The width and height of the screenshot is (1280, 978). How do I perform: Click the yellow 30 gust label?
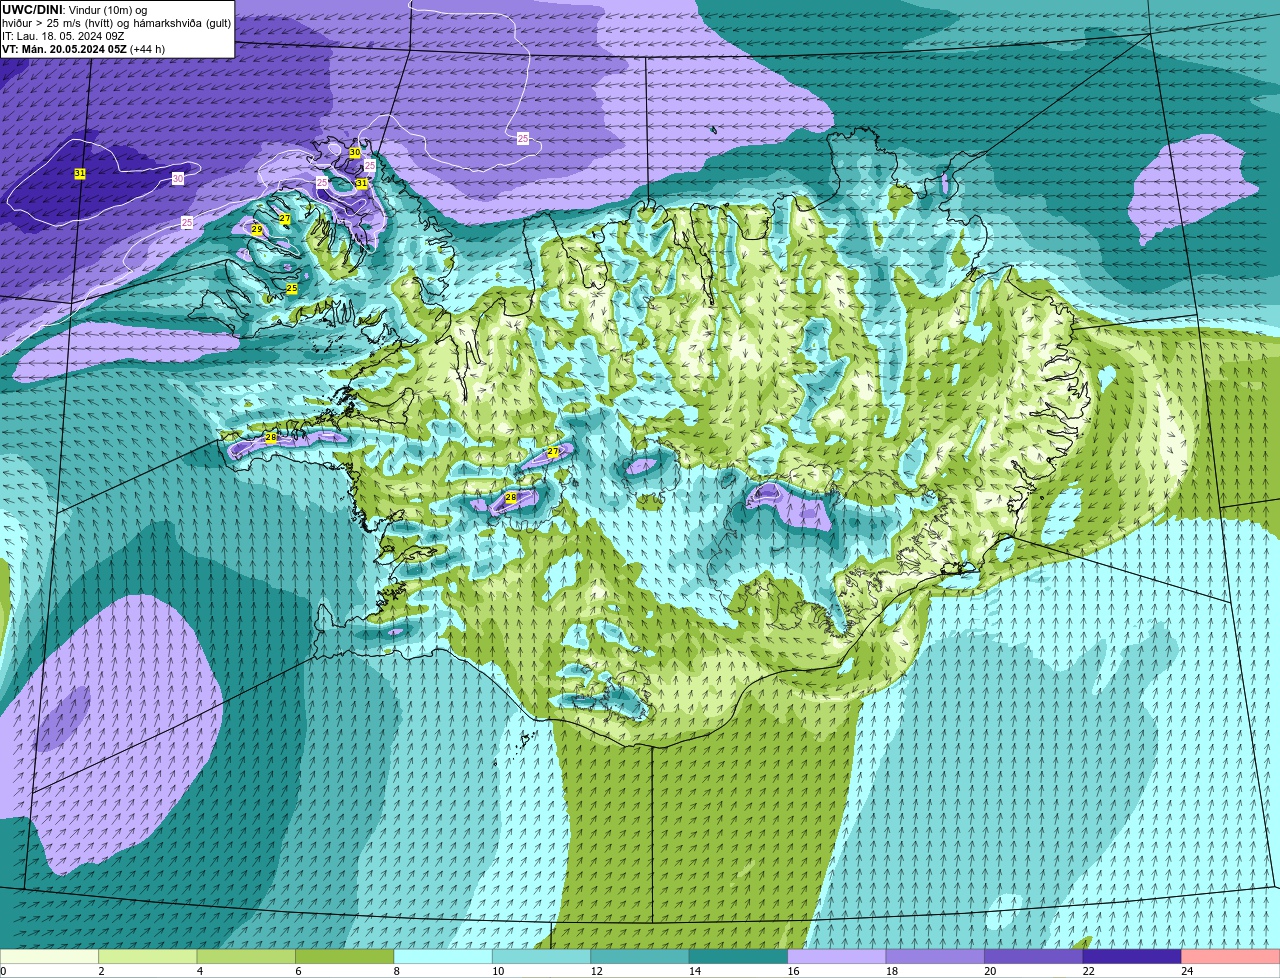[x=355, y=152]
